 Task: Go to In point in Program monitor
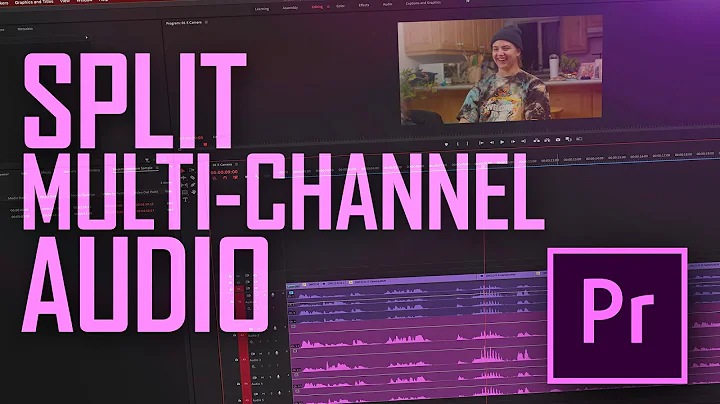(481, 143)
